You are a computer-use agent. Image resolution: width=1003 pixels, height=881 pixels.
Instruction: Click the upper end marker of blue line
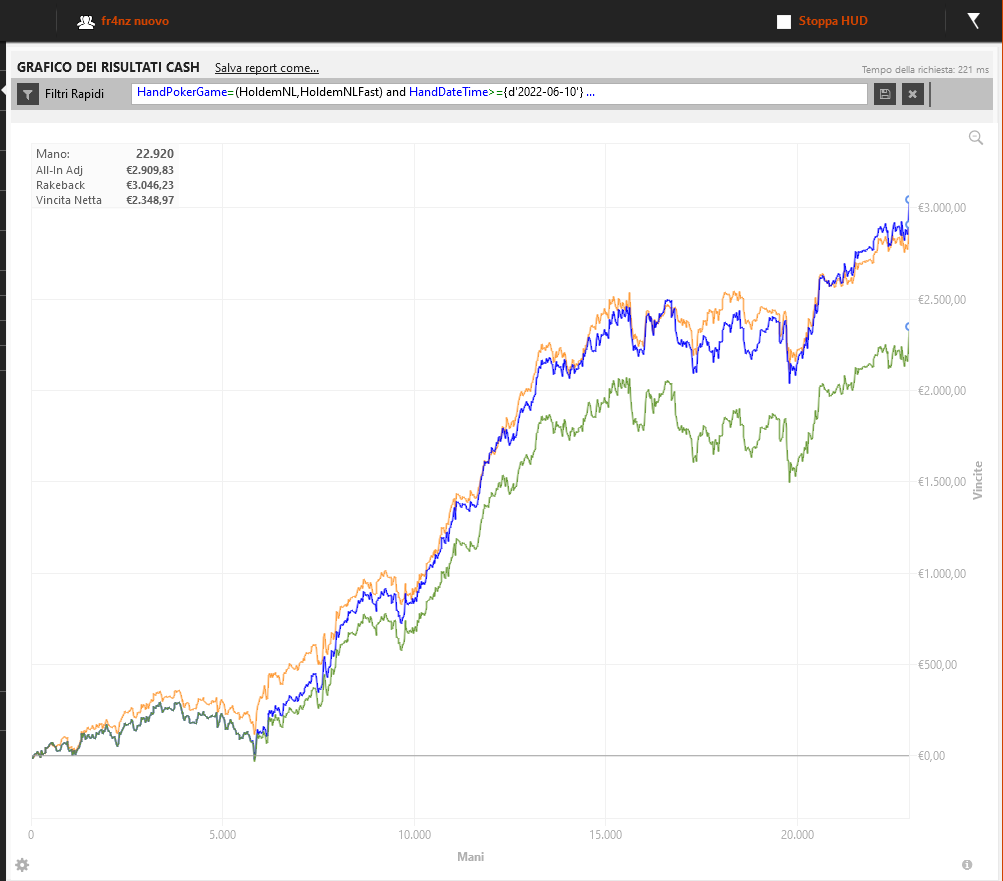(908, 200)
